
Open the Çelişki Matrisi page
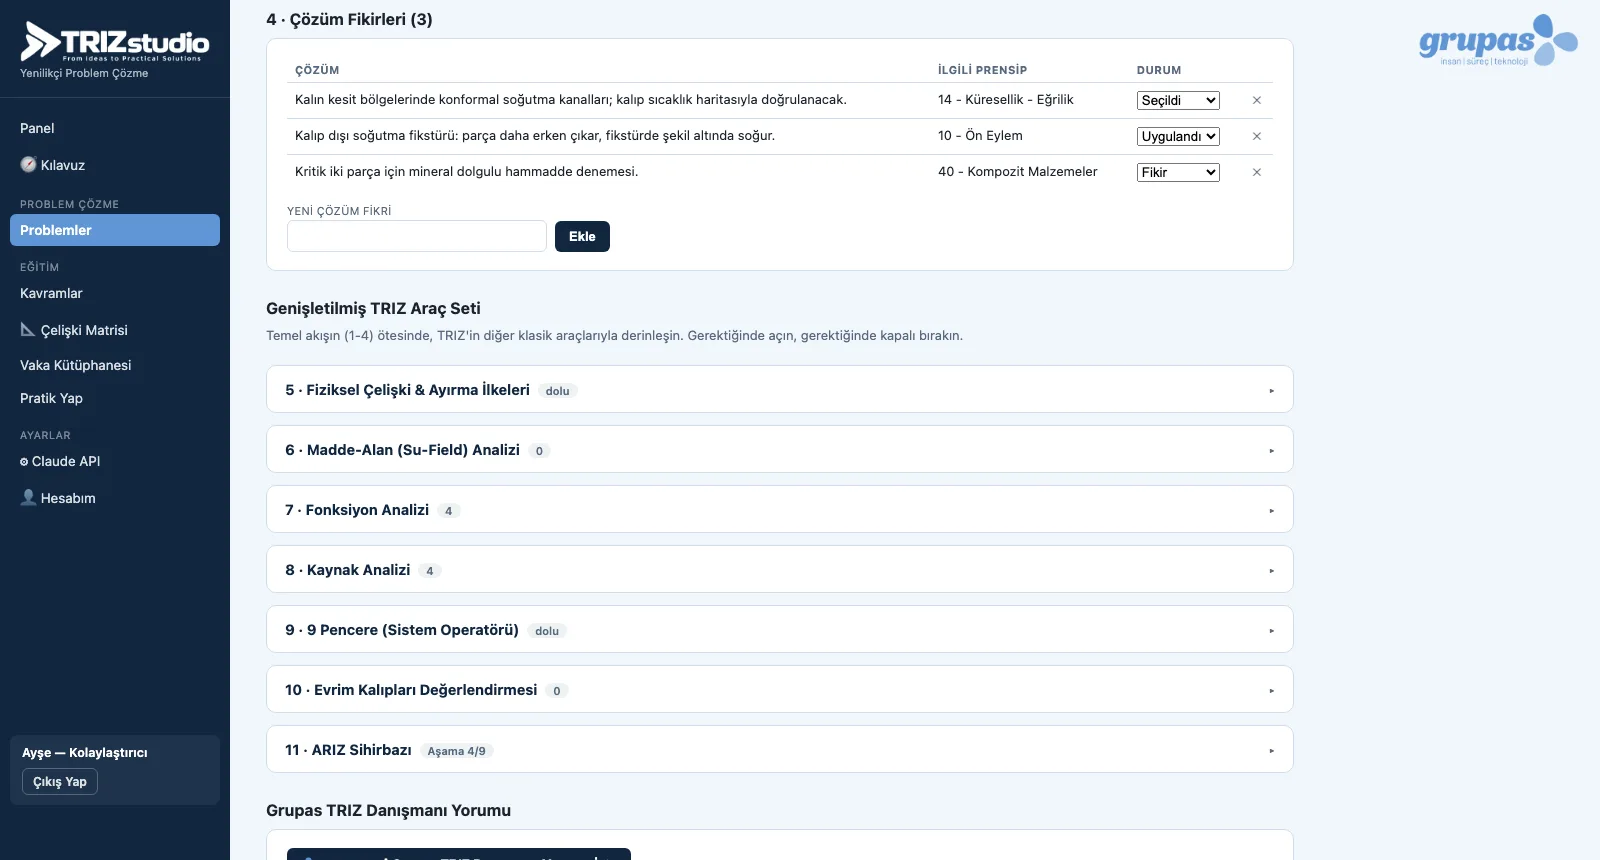(115, 330)
